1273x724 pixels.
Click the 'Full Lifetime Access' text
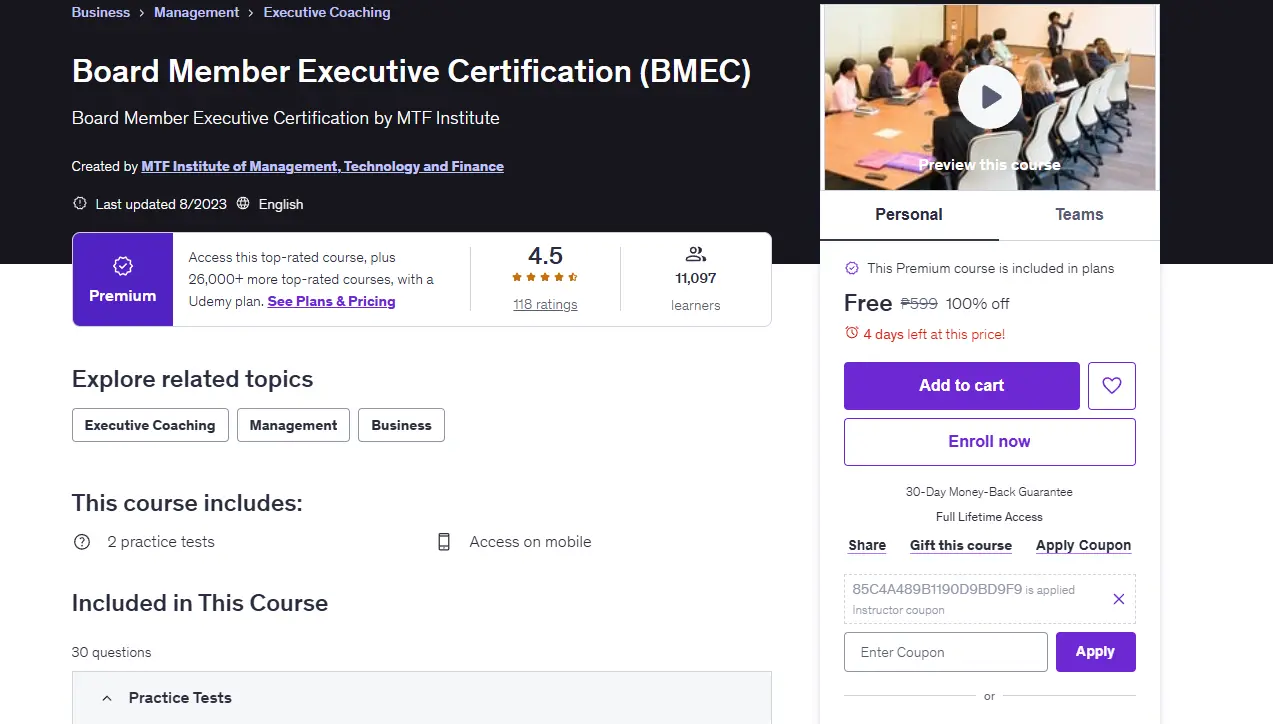(989, 517)
